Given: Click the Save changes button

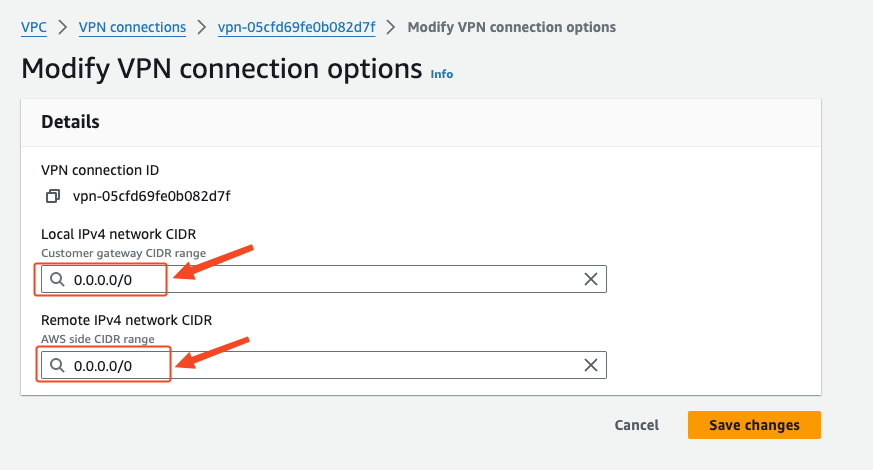Looking at the screenshot, I should click(754, 425).
